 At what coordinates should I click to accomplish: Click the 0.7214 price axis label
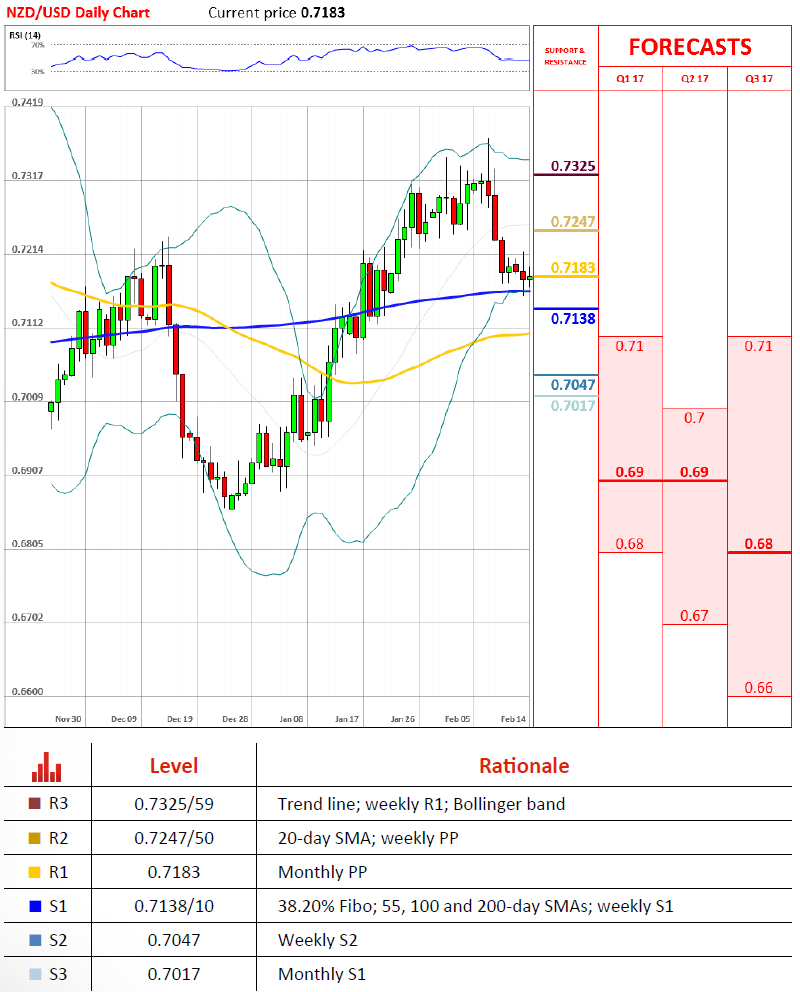pos(28,249)
